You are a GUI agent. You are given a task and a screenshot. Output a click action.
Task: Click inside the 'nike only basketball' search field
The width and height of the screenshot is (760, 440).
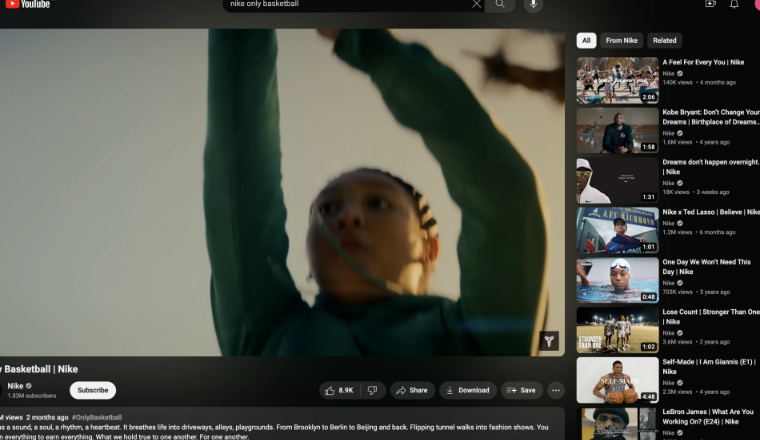(340, 4)
